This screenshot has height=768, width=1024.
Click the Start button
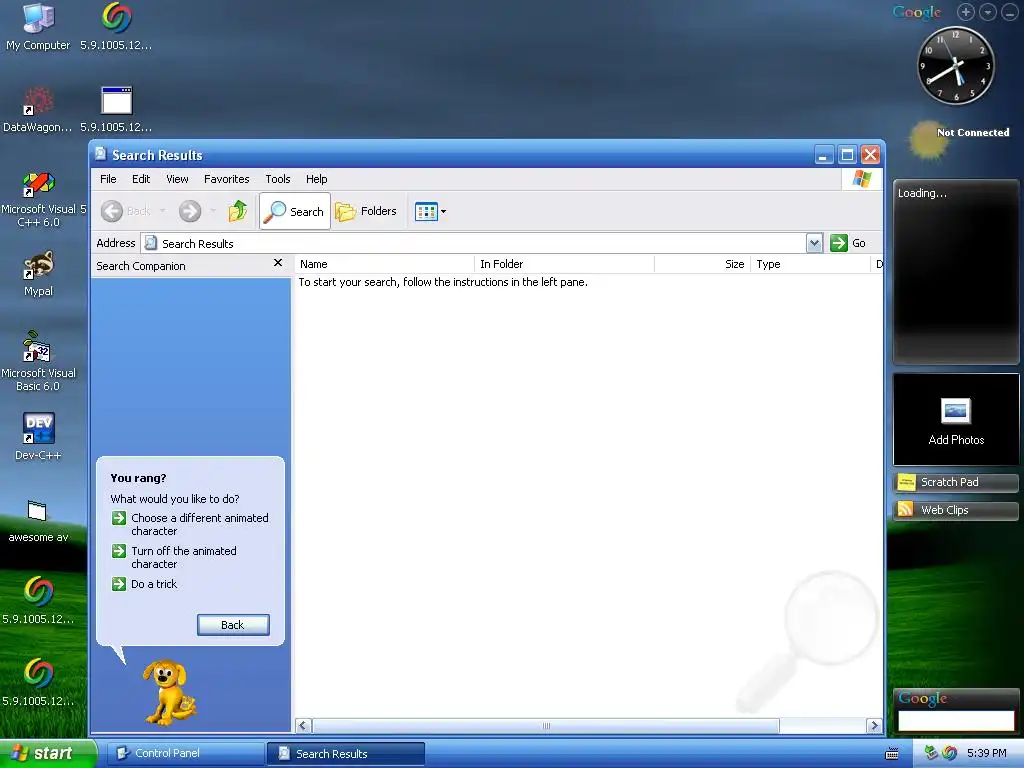pyautogui.click(x=47, y=754)
